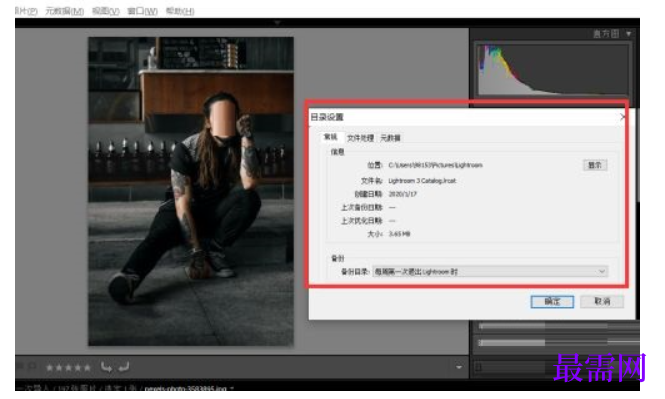
Task: Click the 直方图 panel title
Action: pyautogui.click(x=606, y=33)
